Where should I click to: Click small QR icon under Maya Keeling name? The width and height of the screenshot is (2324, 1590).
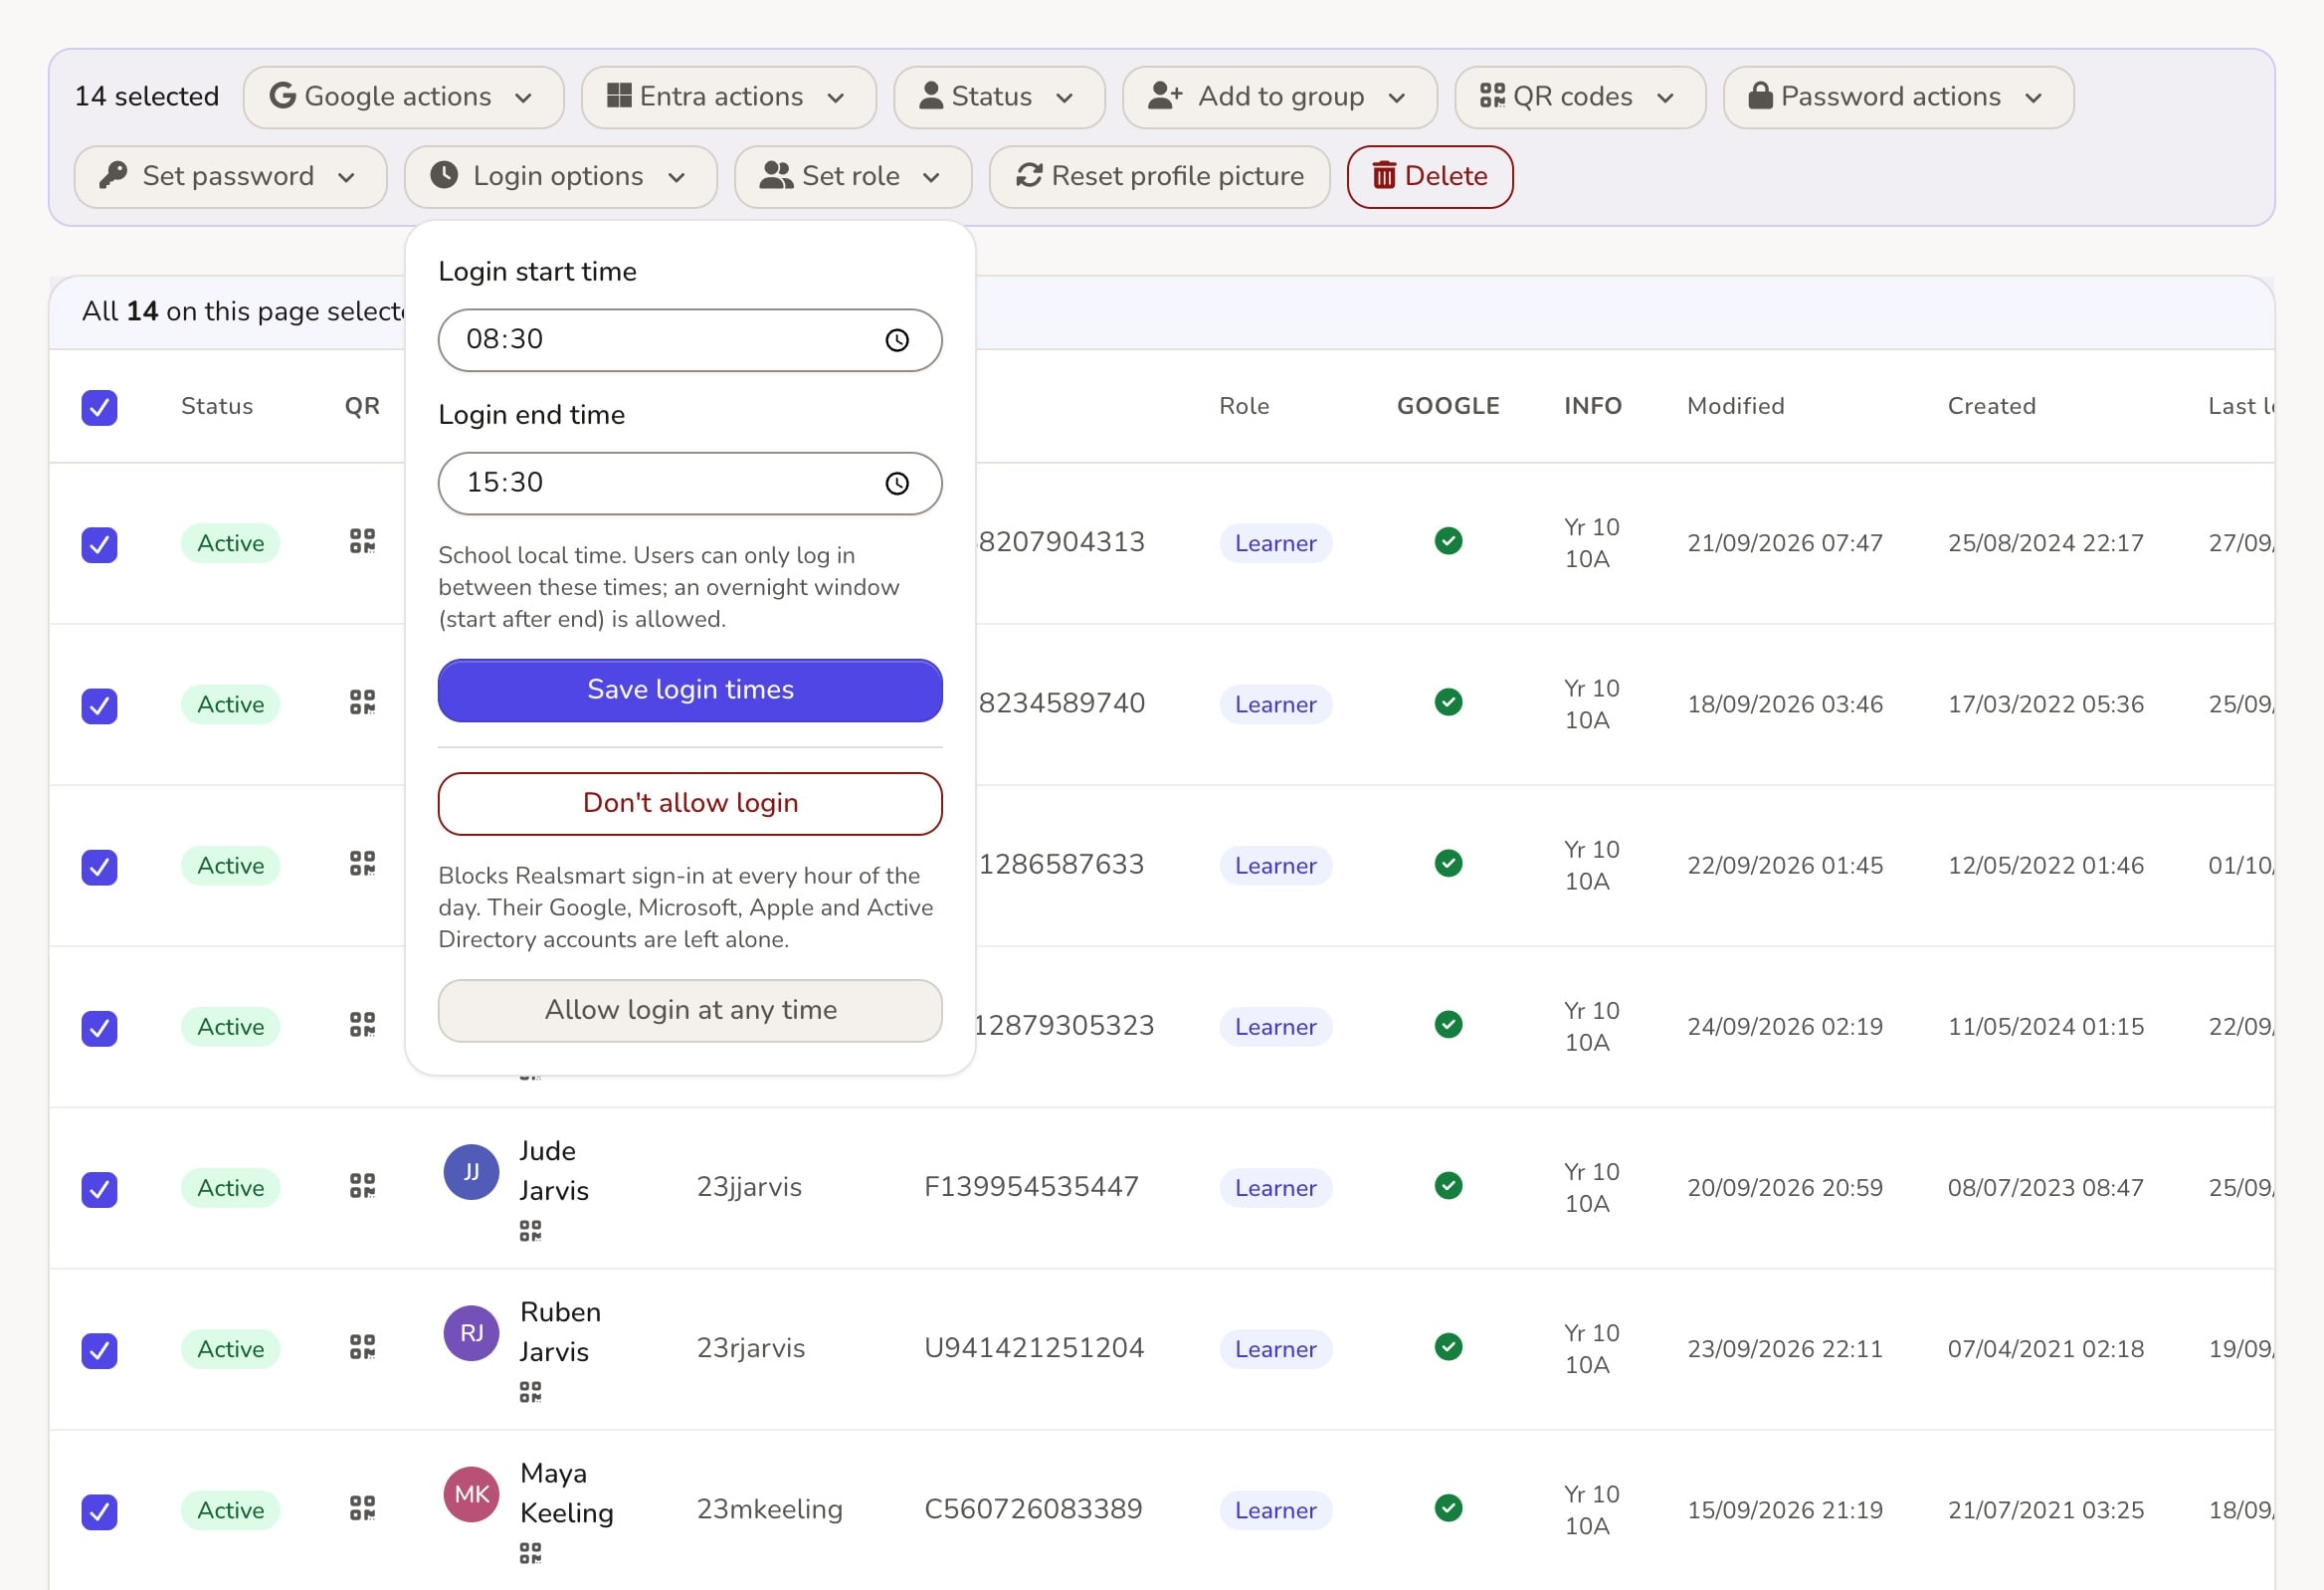click(x=530, y=1553)
